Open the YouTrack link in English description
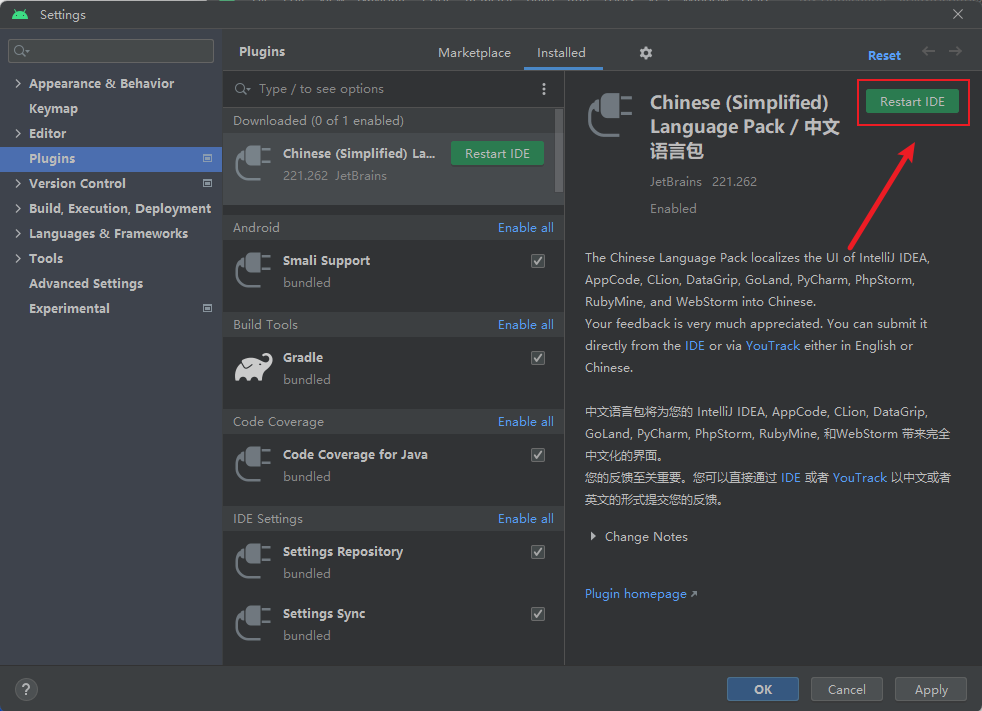The width and height of the screenshot is (982, 711). pyautogui.click(x=773, y=346)
